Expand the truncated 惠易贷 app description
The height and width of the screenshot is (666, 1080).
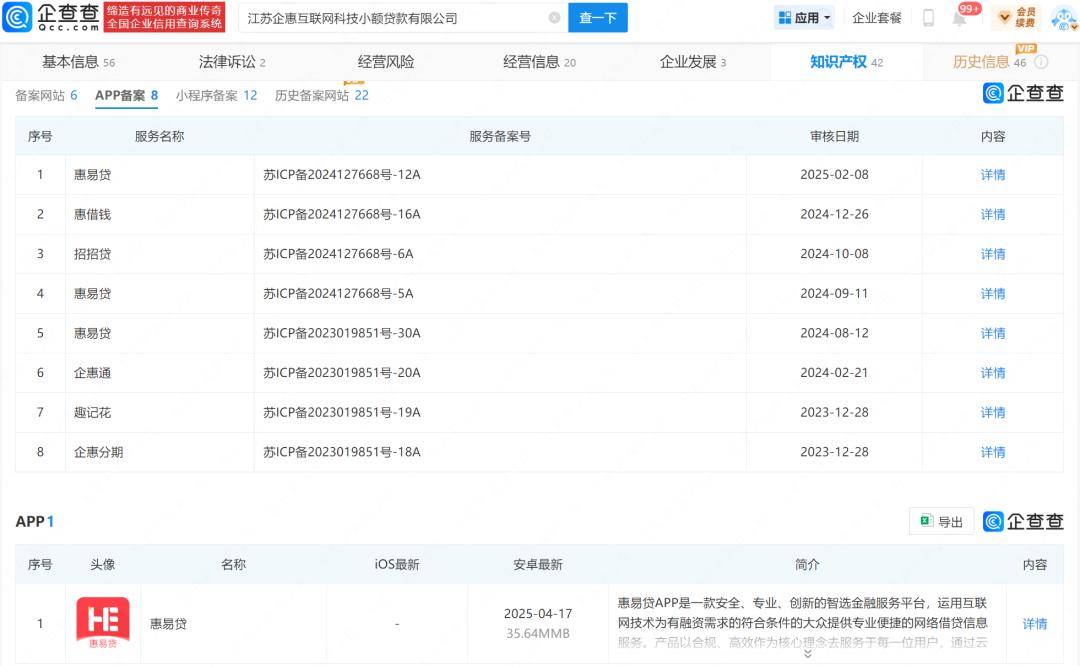point(807,654)
